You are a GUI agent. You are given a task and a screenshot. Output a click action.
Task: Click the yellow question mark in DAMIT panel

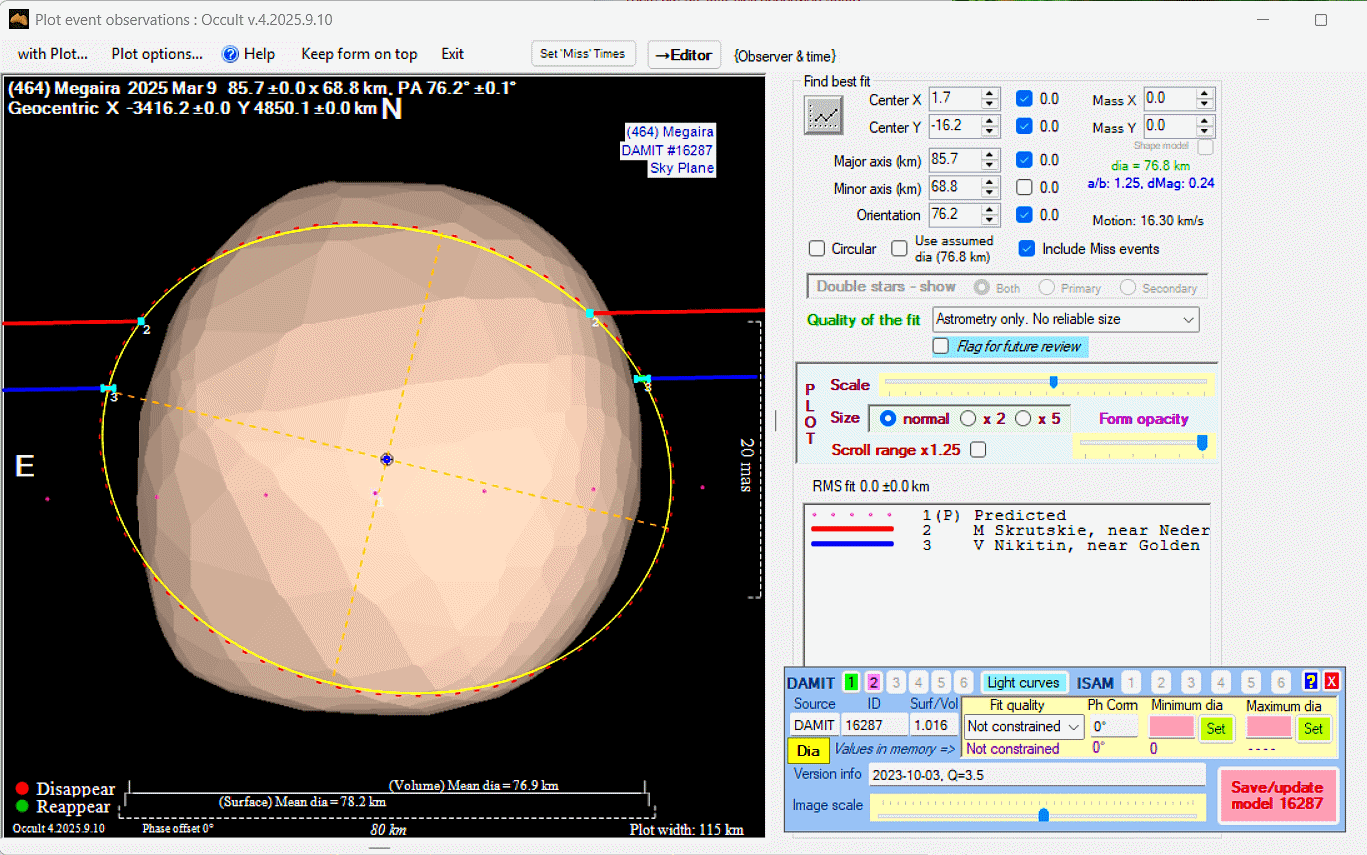point(1311,682)
